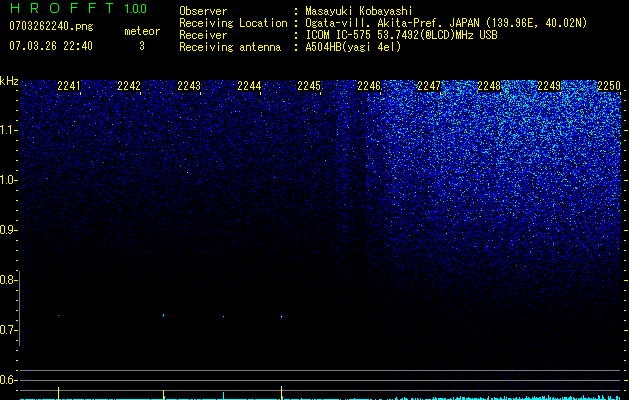Pick the 2244 time marker

click(249, 86)
